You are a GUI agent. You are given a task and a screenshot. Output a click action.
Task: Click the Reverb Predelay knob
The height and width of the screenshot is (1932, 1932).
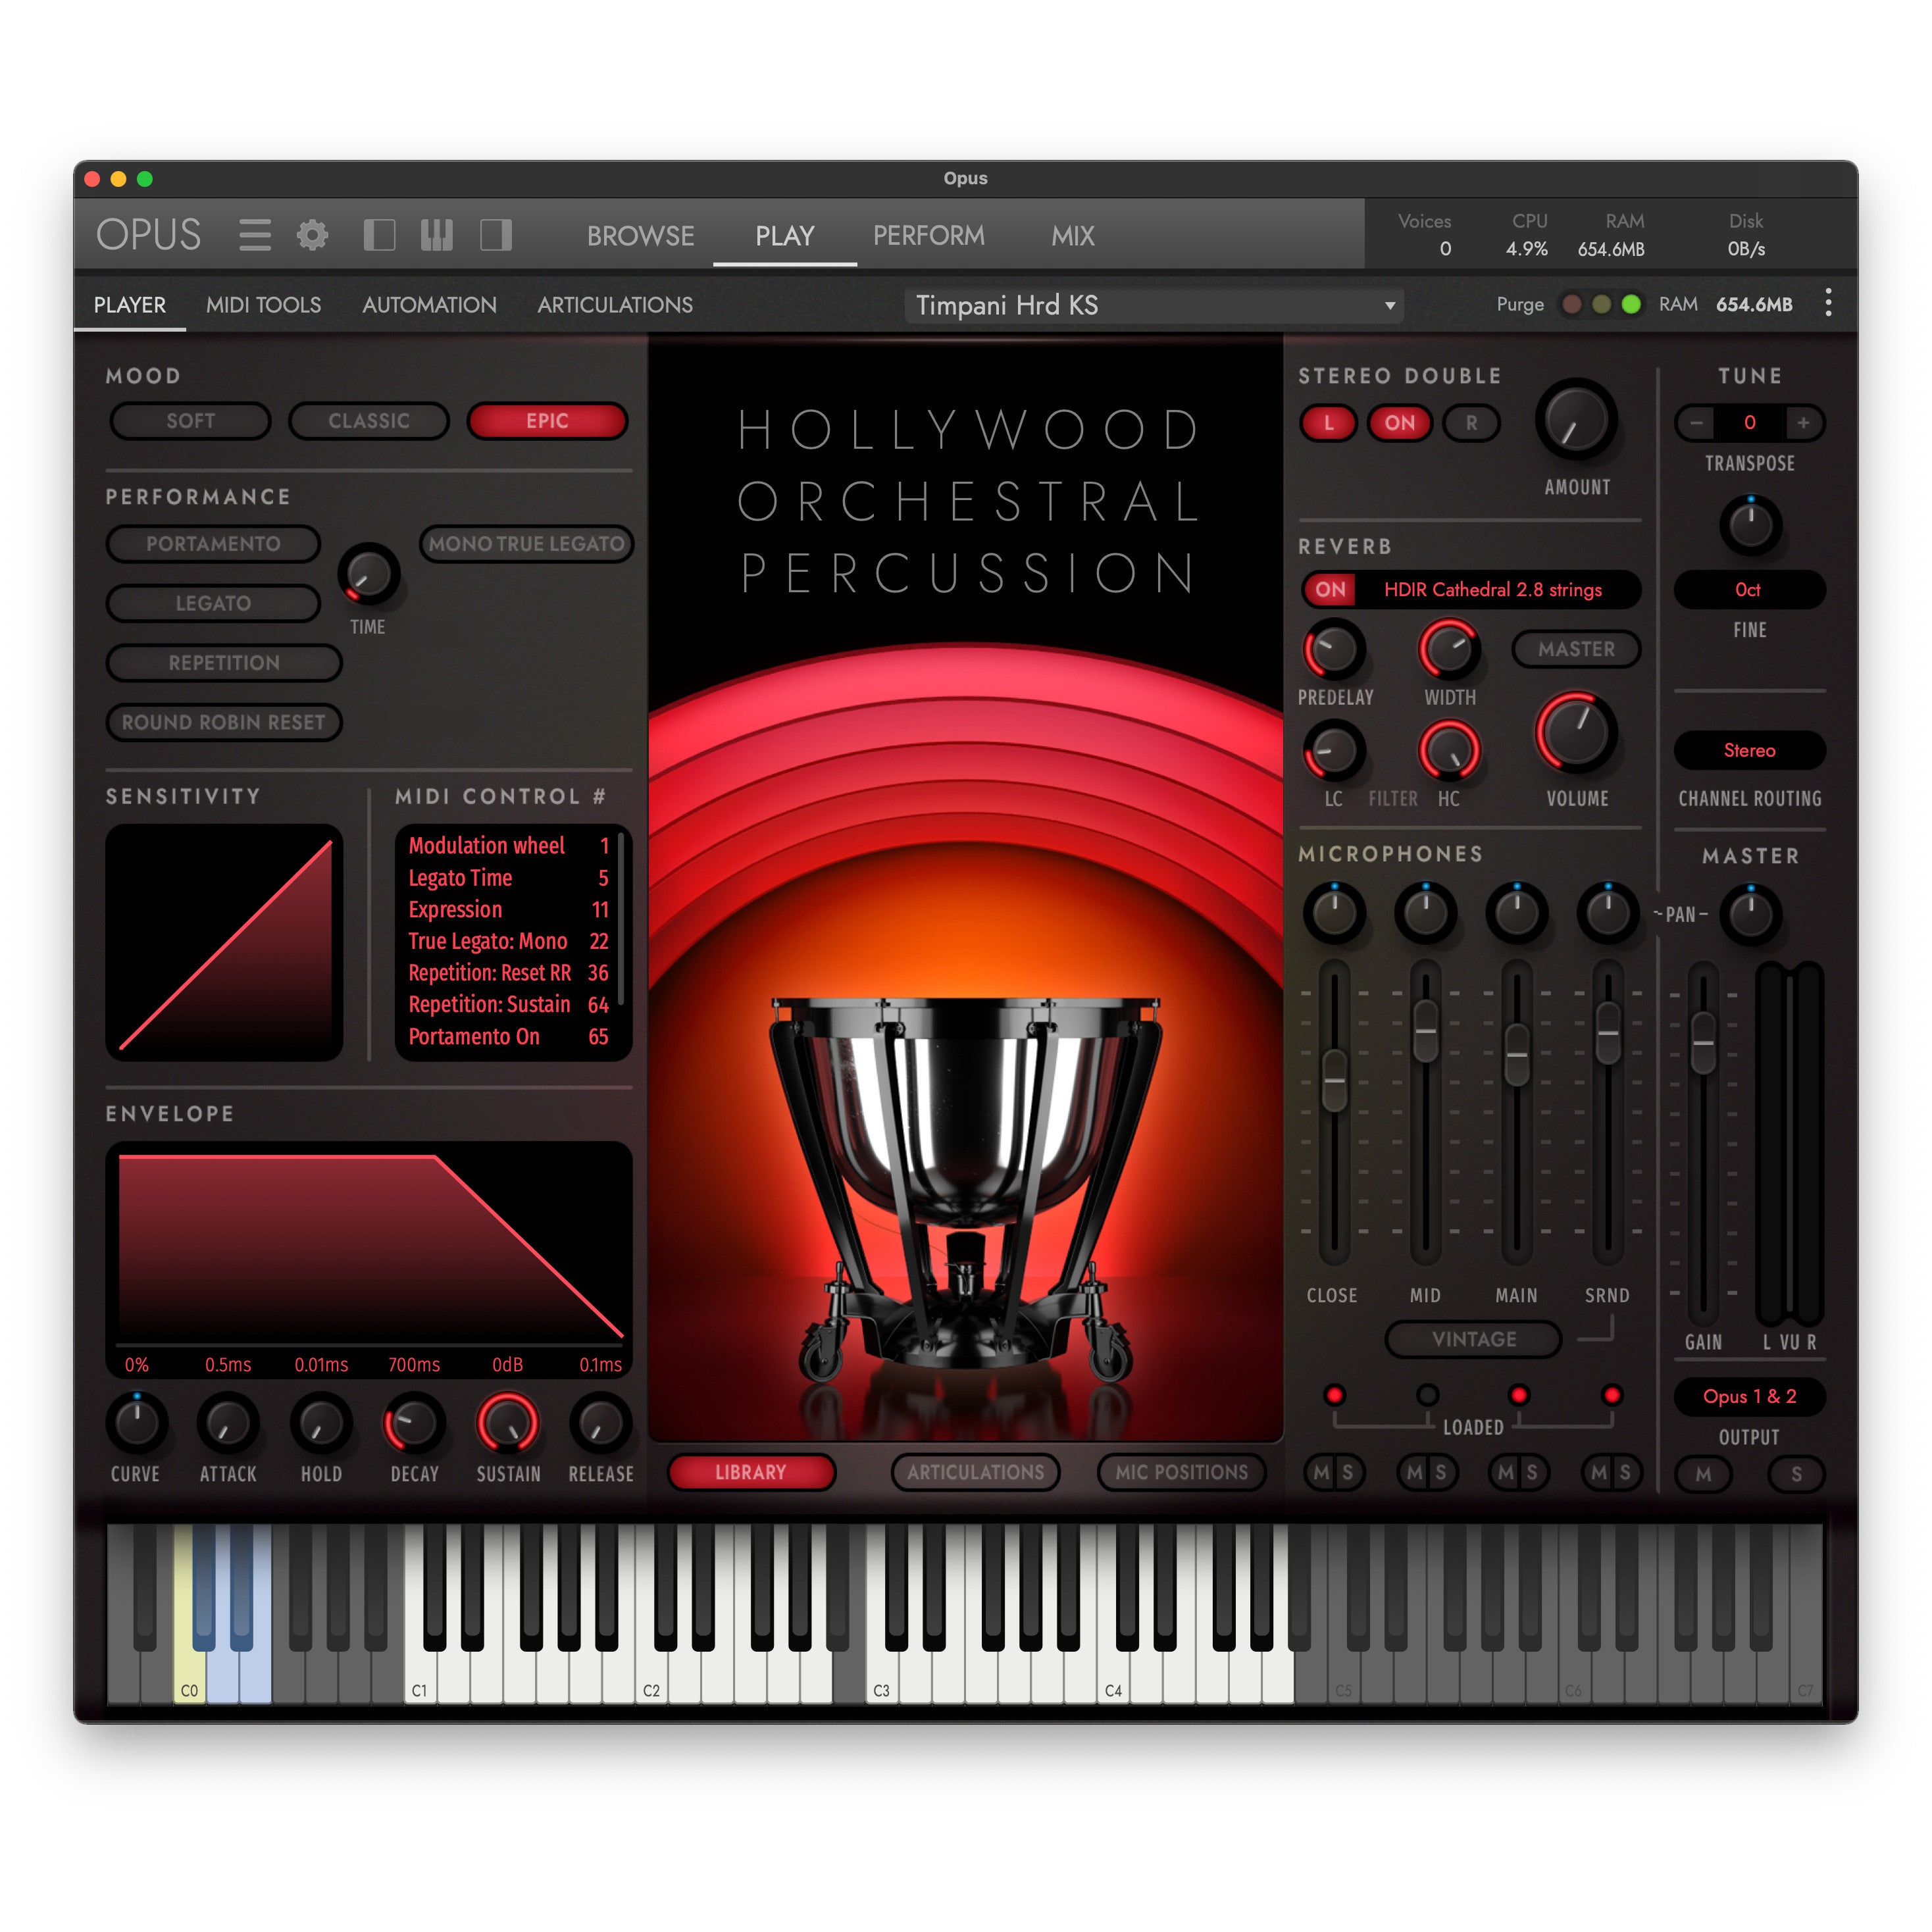pyautogui.click(x=1334, y=650)
